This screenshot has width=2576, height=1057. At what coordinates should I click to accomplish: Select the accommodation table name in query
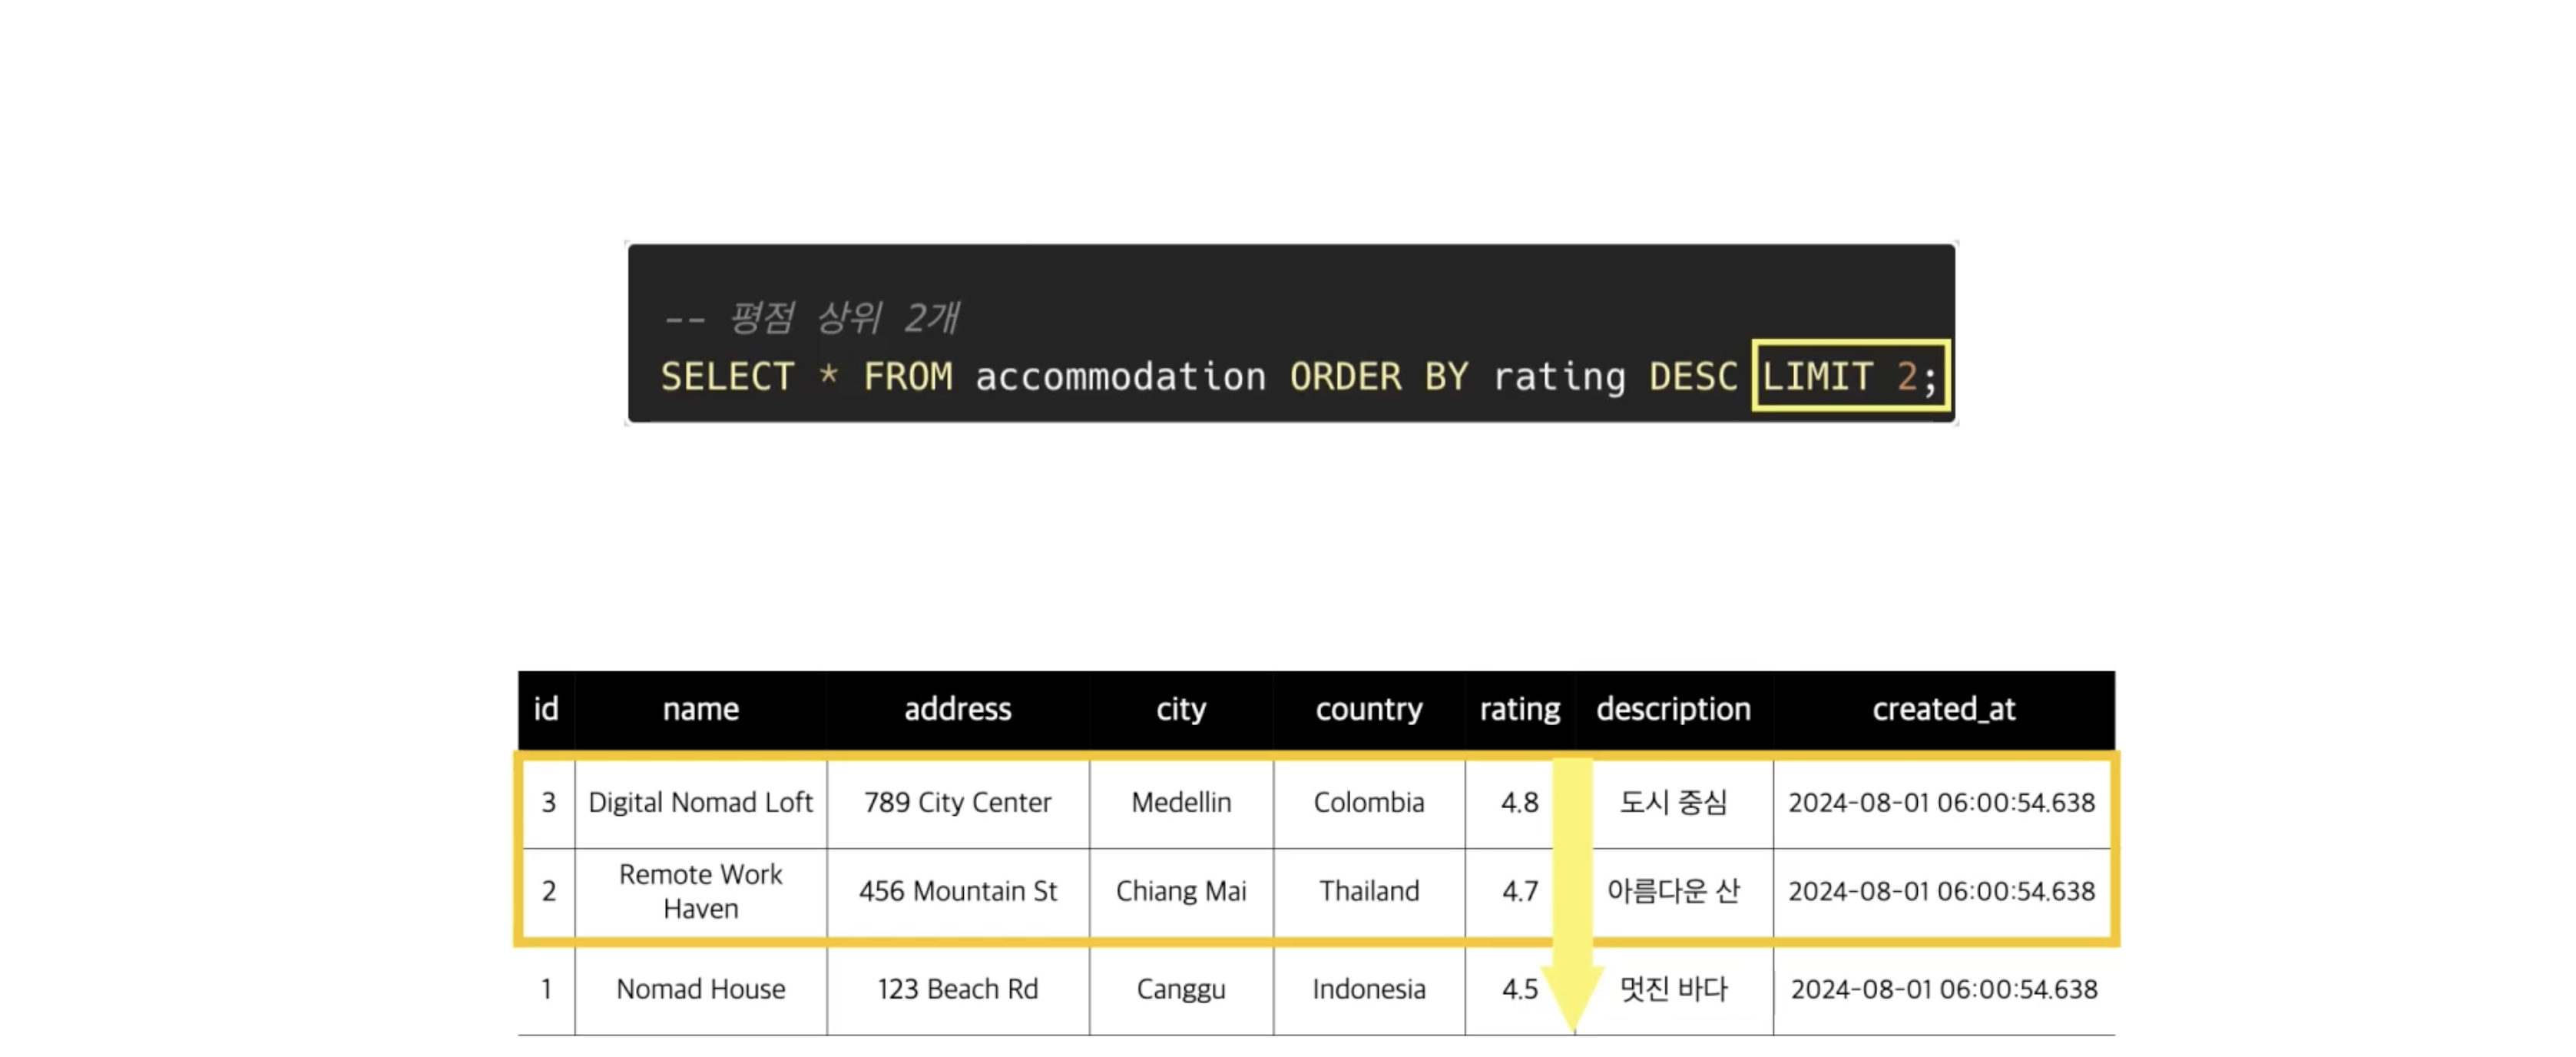pos(1120,377)
